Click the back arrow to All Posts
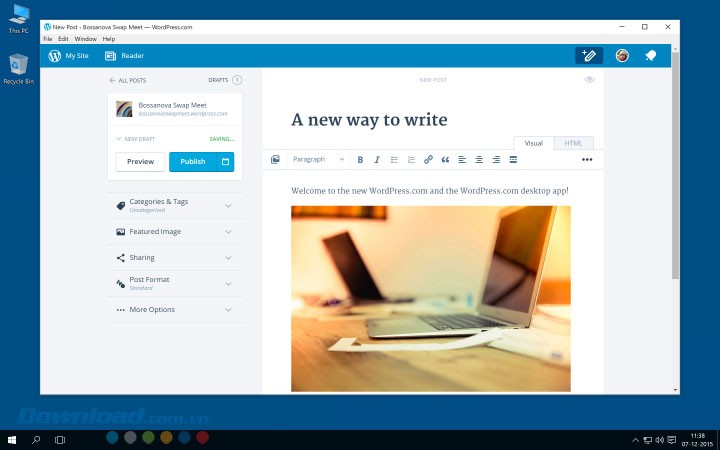 tap(112, 80)
